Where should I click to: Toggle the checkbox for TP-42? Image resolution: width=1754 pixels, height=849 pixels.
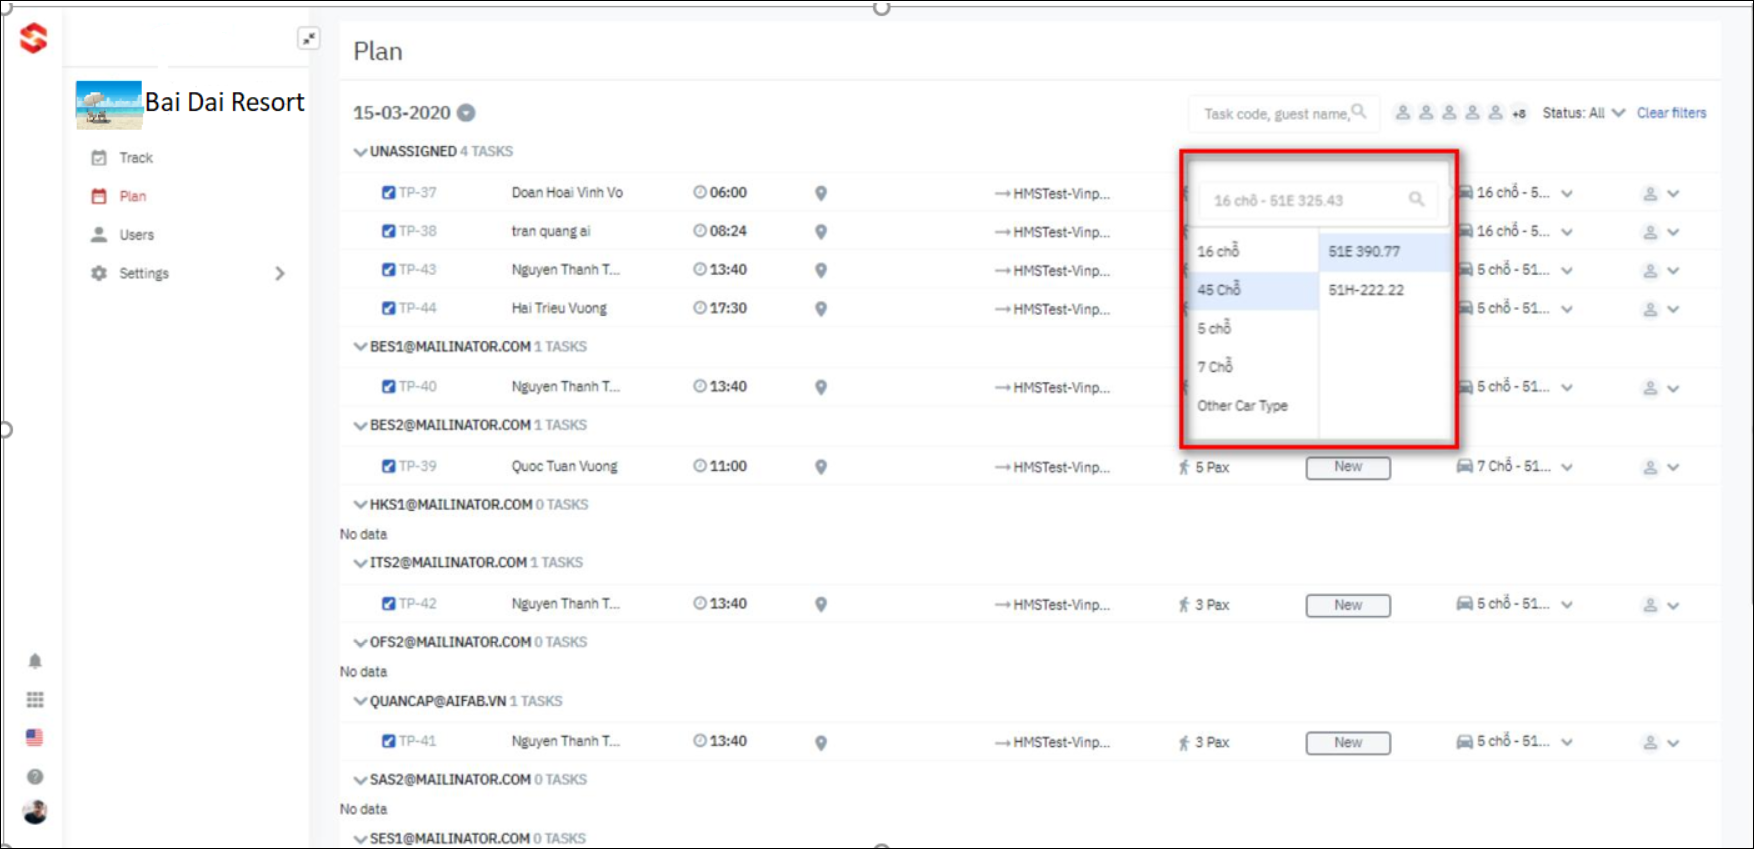point(388,604)
